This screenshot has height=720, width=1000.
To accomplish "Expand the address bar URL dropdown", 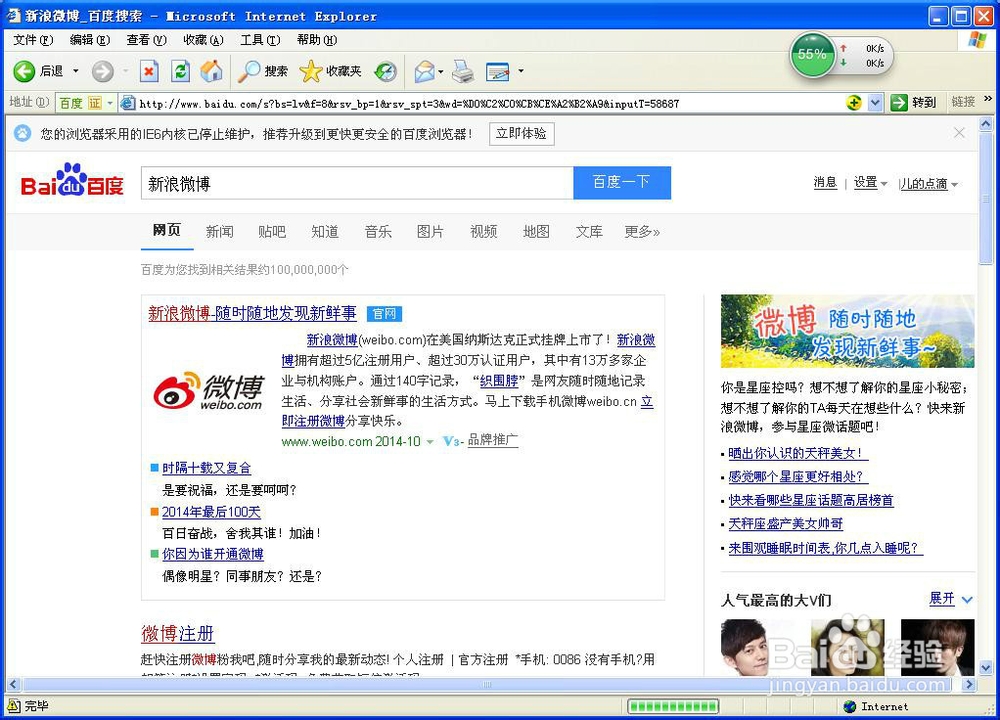I will 875,102.
